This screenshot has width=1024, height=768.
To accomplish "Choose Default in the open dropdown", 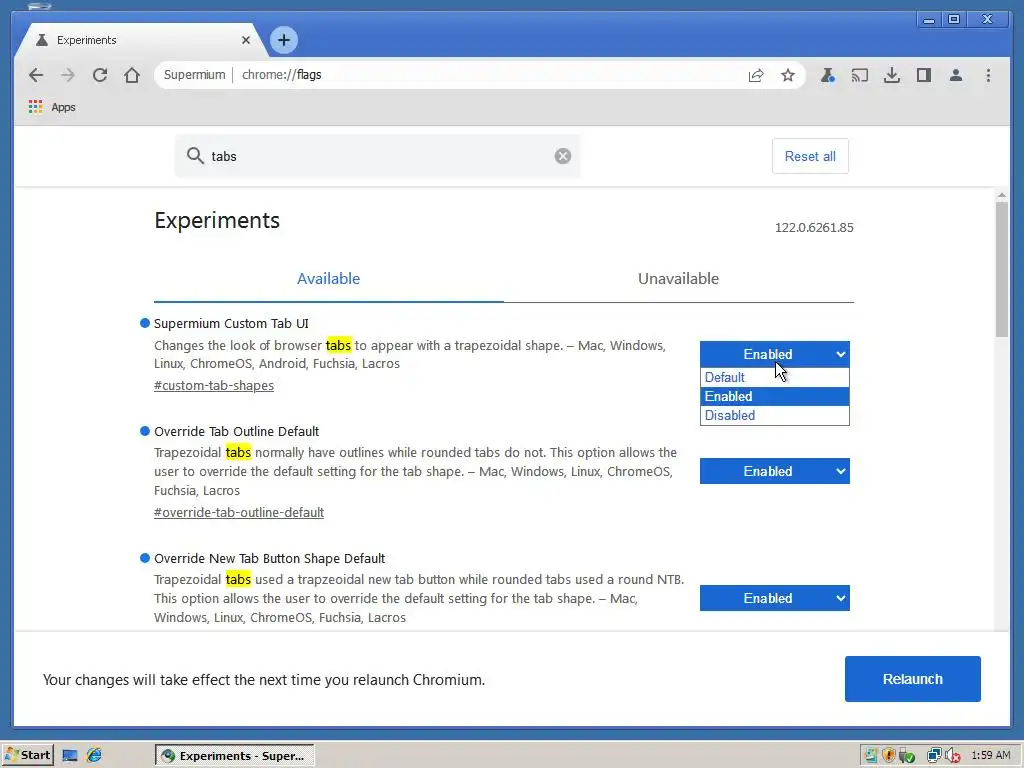I will pyautogui.click(x=775, y=377).
